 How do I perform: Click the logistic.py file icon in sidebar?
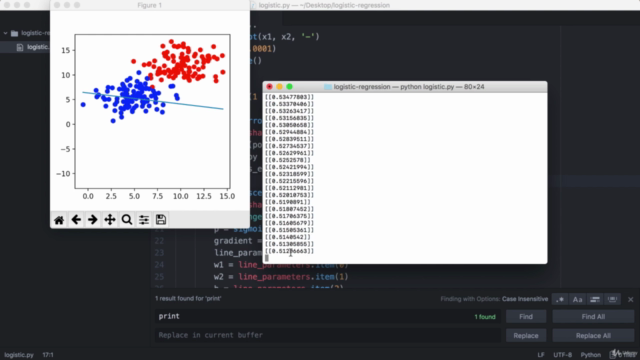[x=20, y=47]
